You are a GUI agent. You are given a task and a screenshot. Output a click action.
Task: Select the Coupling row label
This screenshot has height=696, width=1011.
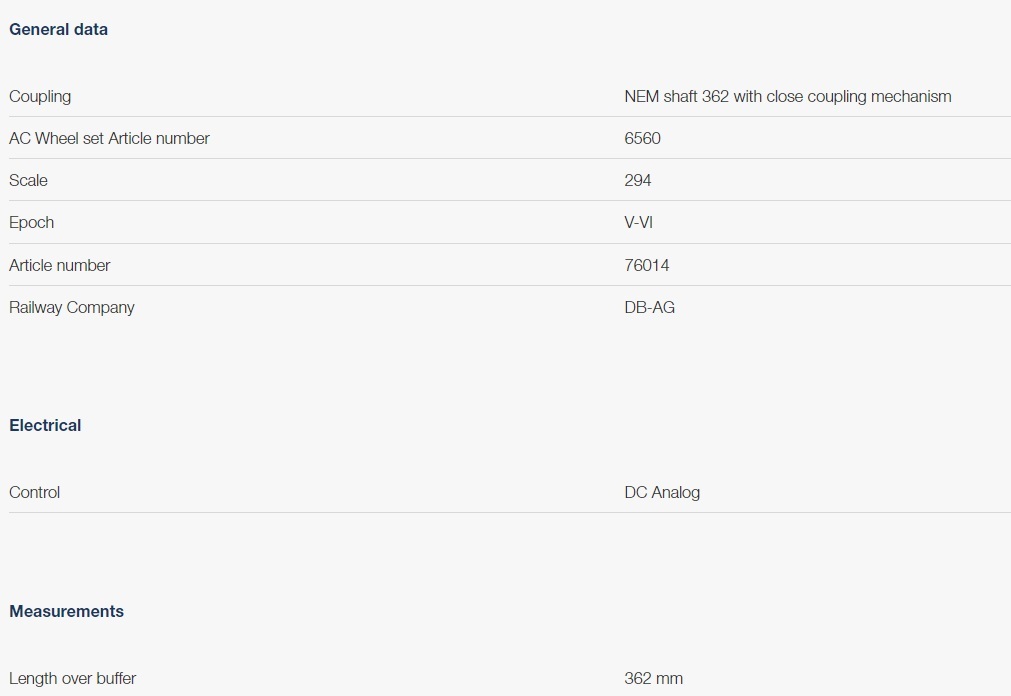click(40, 96)
